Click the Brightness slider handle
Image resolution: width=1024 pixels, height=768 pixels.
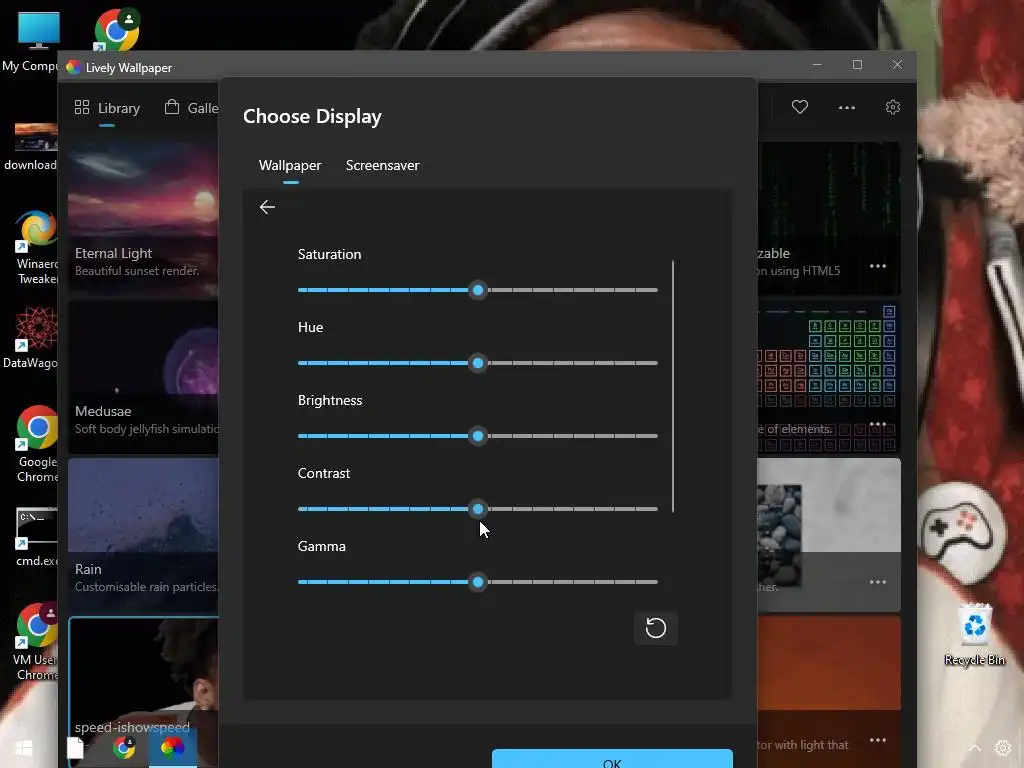(478, 436)
